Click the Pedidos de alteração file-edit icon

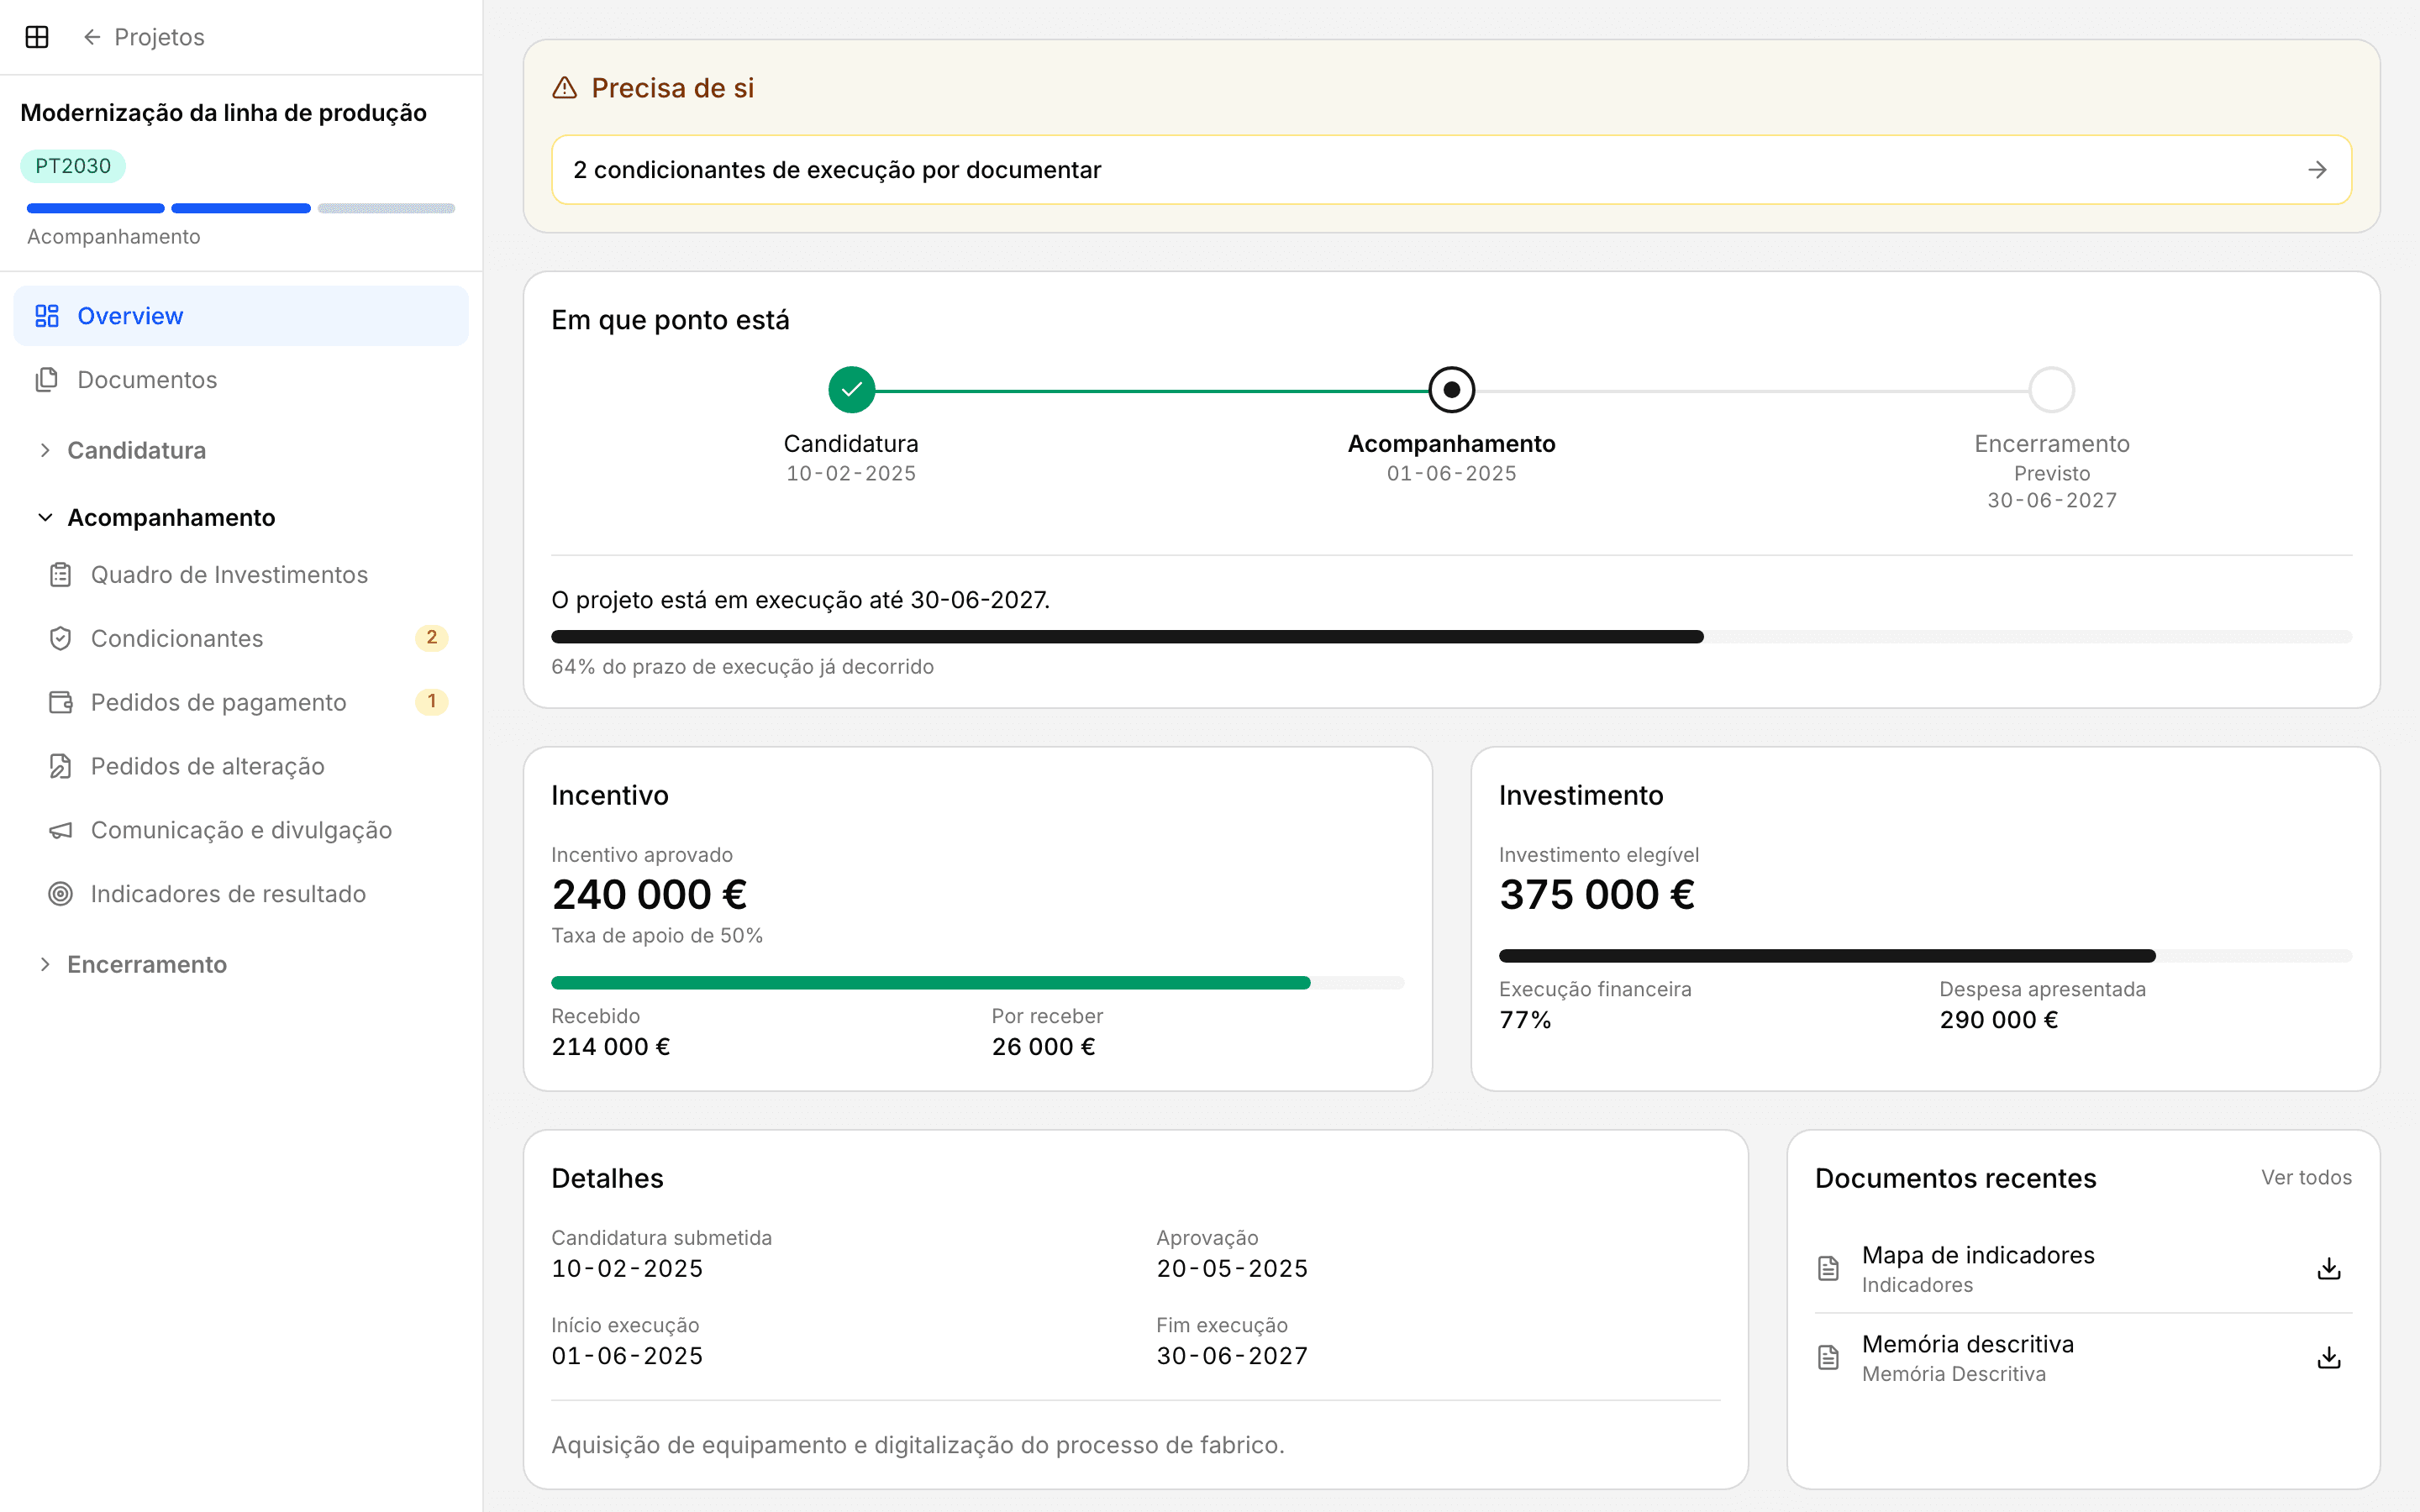(61, 766)
